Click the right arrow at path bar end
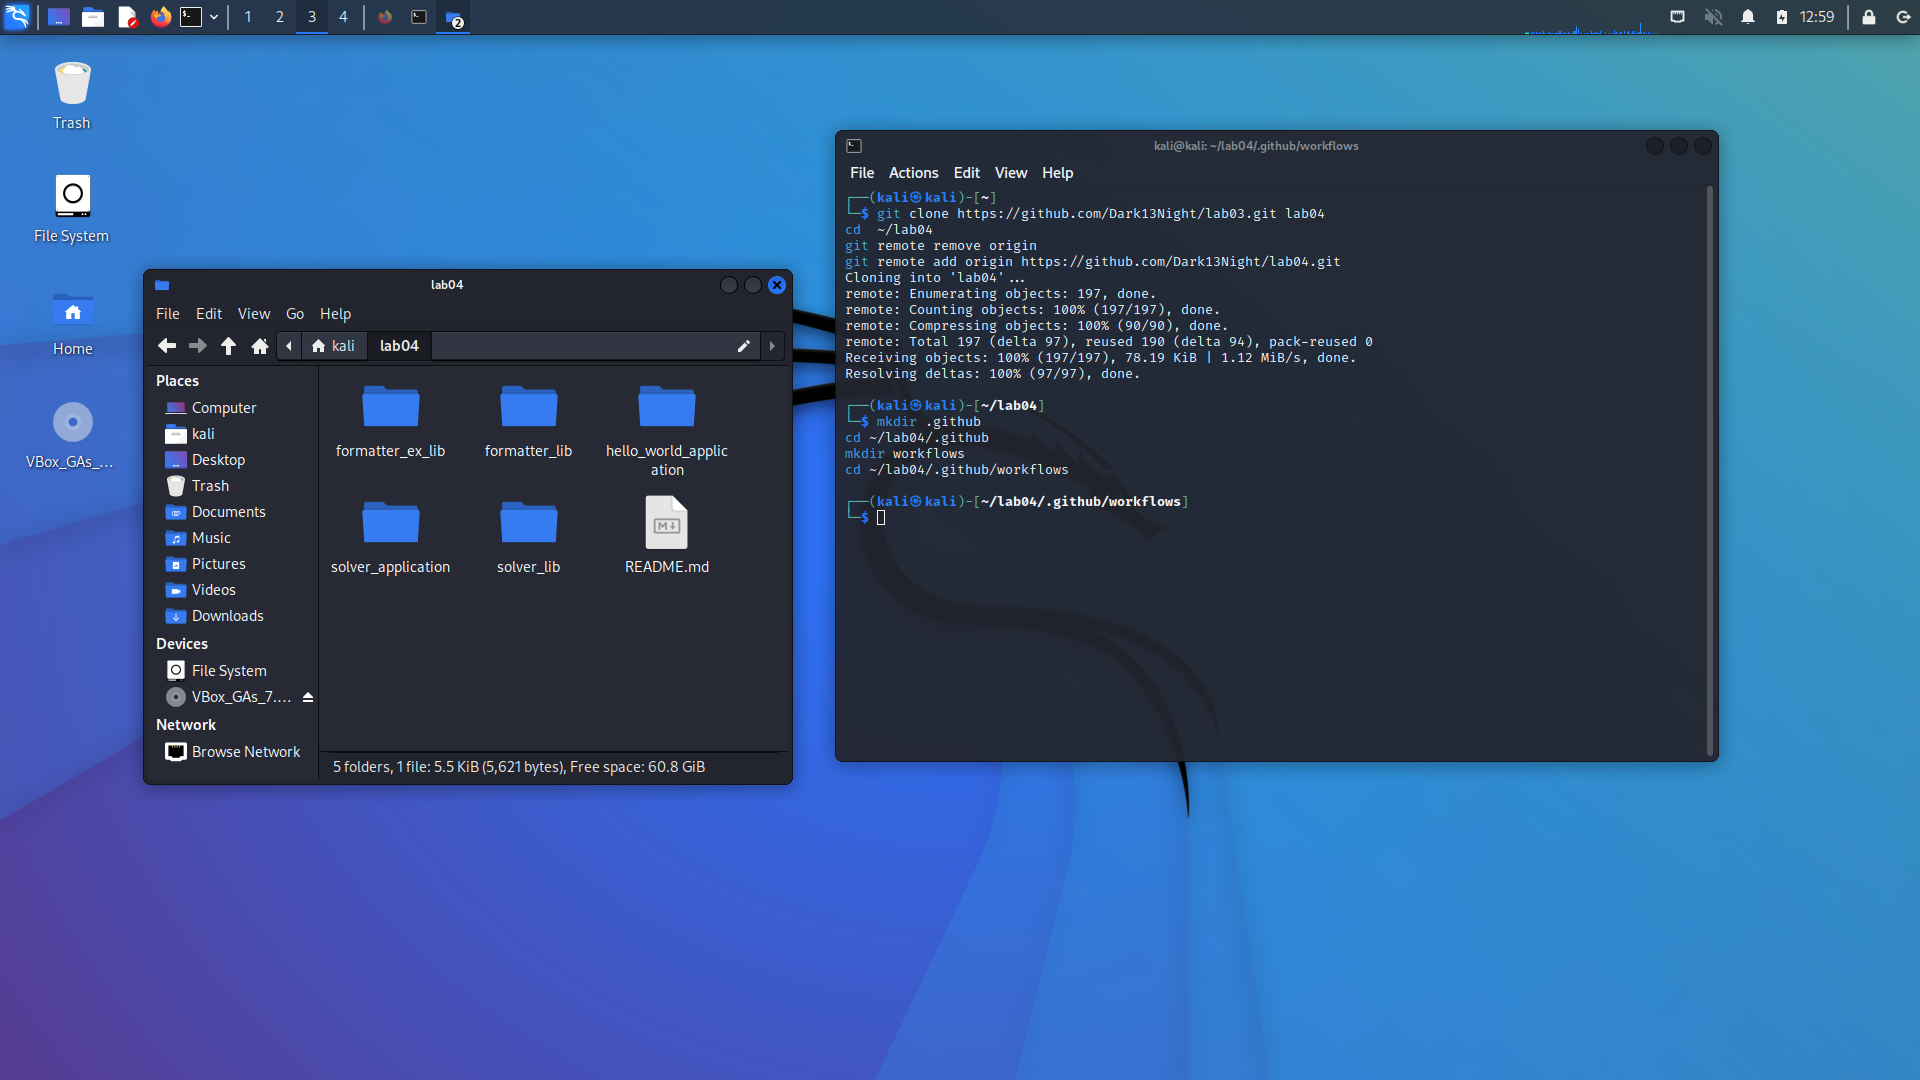Viewport: 1920px width, 1080px height. pyautogui.click(x=772, y=345)
